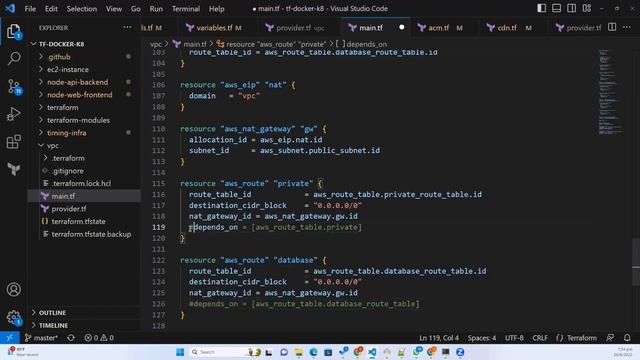Open the Terminal menu

(x=186, y=9)
